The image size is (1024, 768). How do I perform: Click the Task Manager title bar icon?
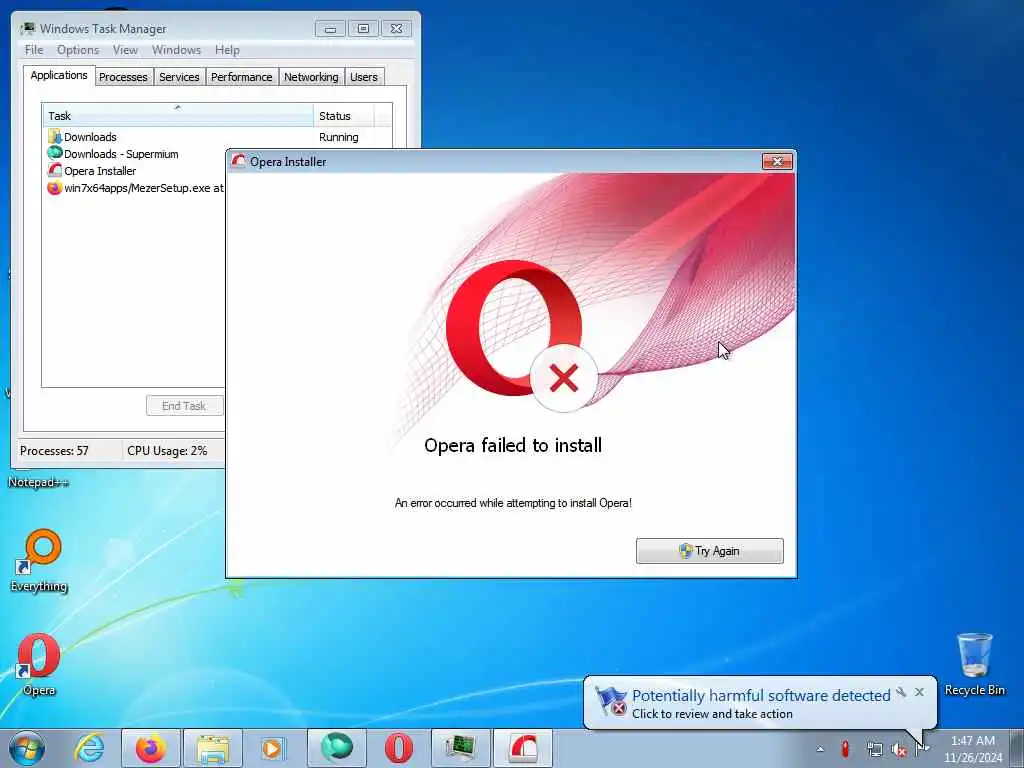click(x=28, y=28)
